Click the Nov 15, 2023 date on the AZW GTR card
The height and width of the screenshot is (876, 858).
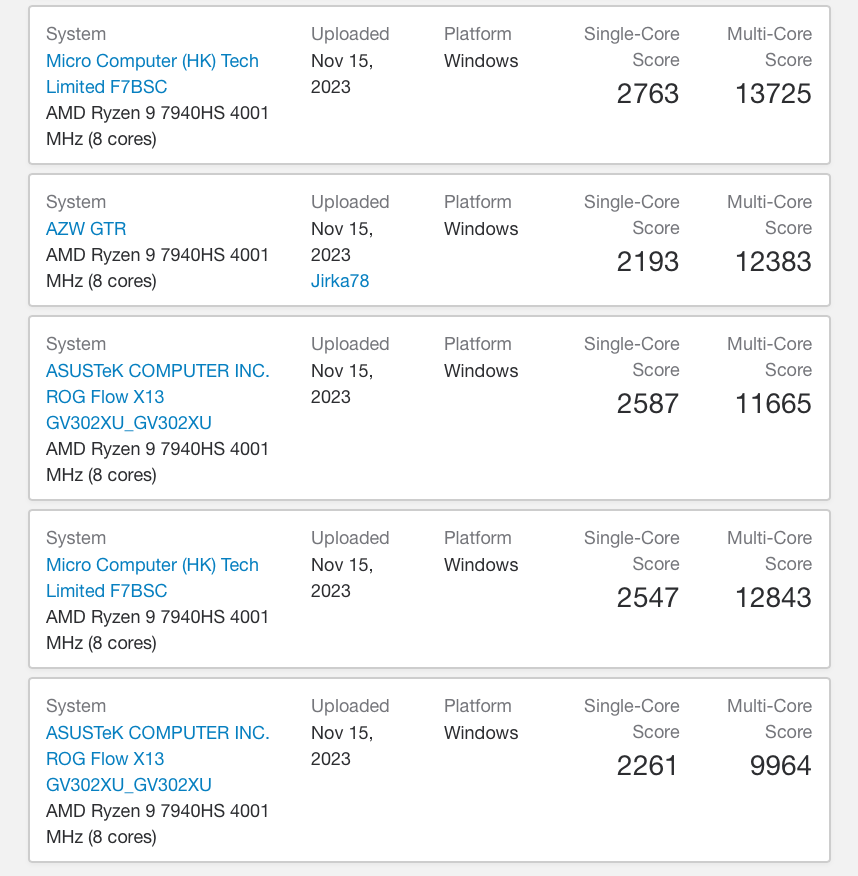click(x=350, y=241)
